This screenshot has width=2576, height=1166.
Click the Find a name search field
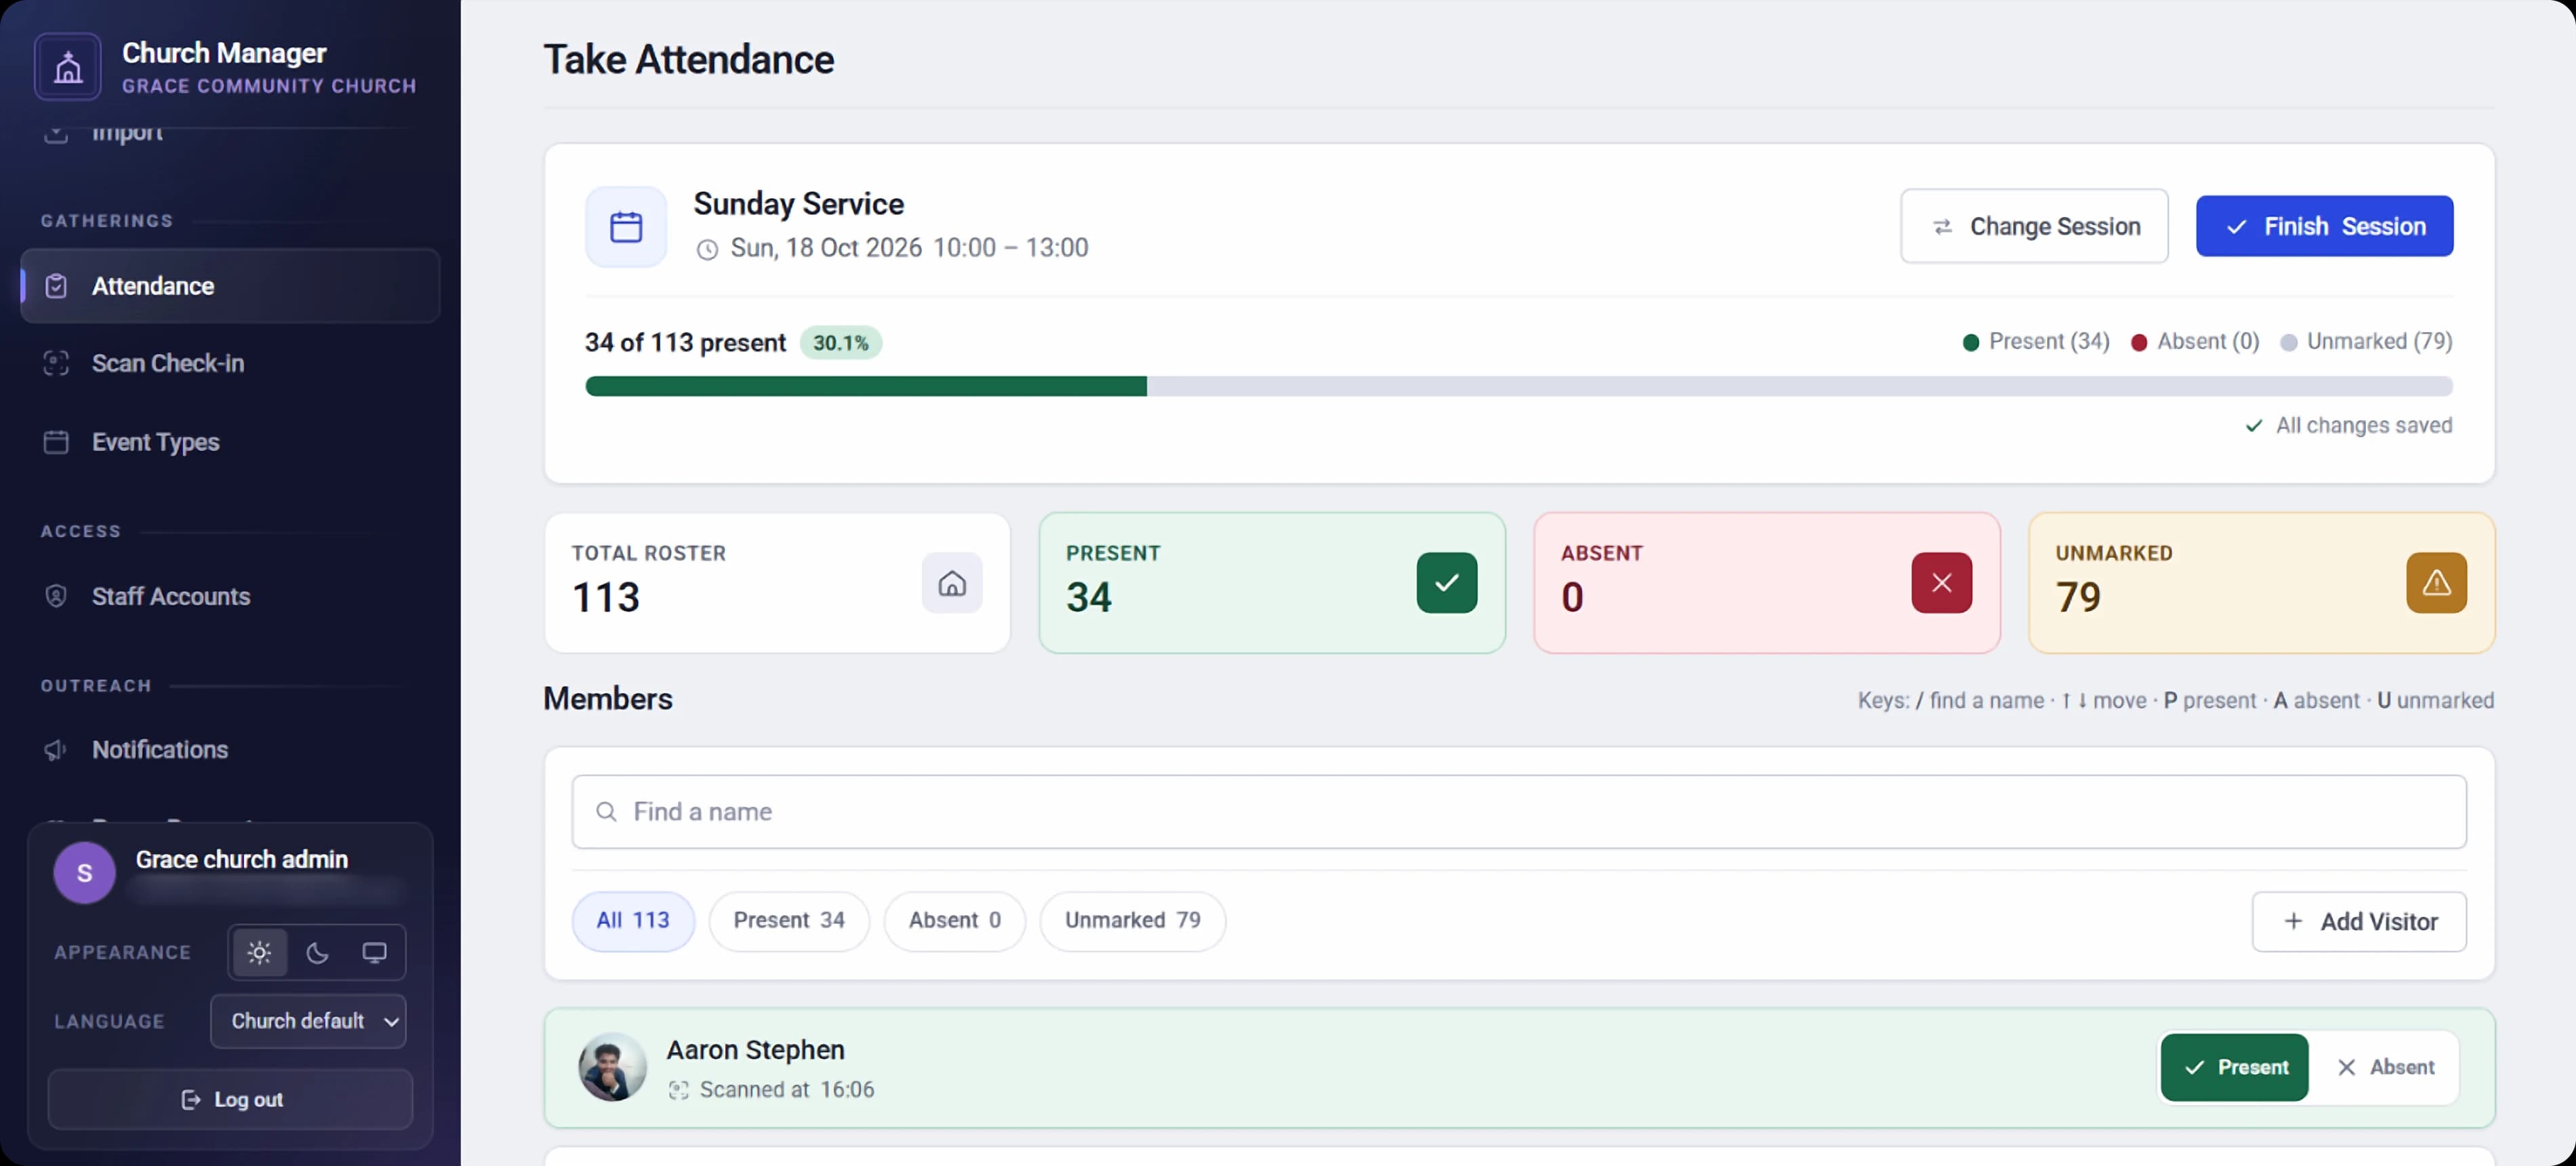point(1518,812)
